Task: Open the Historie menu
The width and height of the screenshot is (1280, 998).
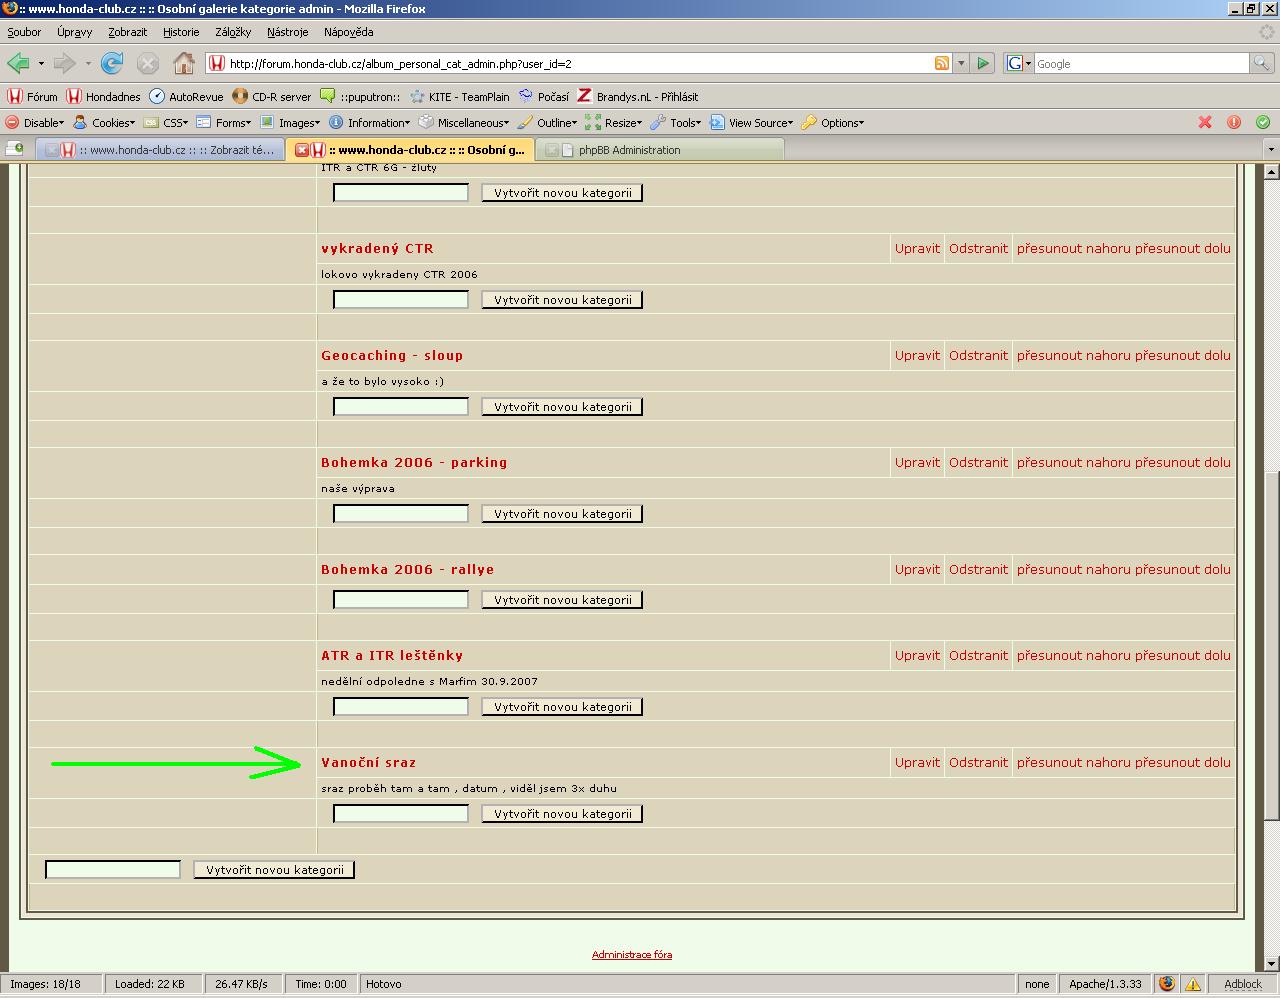Action: 181,32
